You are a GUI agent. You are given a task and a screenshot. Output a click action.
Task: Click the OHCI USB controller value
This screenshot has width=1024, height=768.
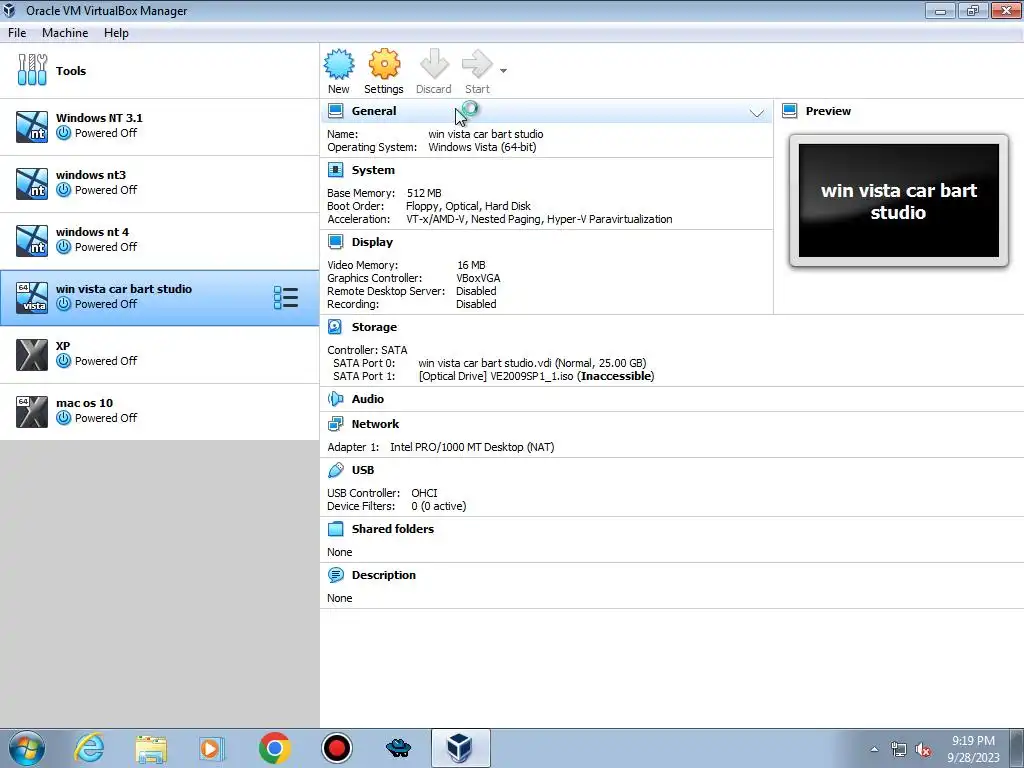click(x=424, y=493)
